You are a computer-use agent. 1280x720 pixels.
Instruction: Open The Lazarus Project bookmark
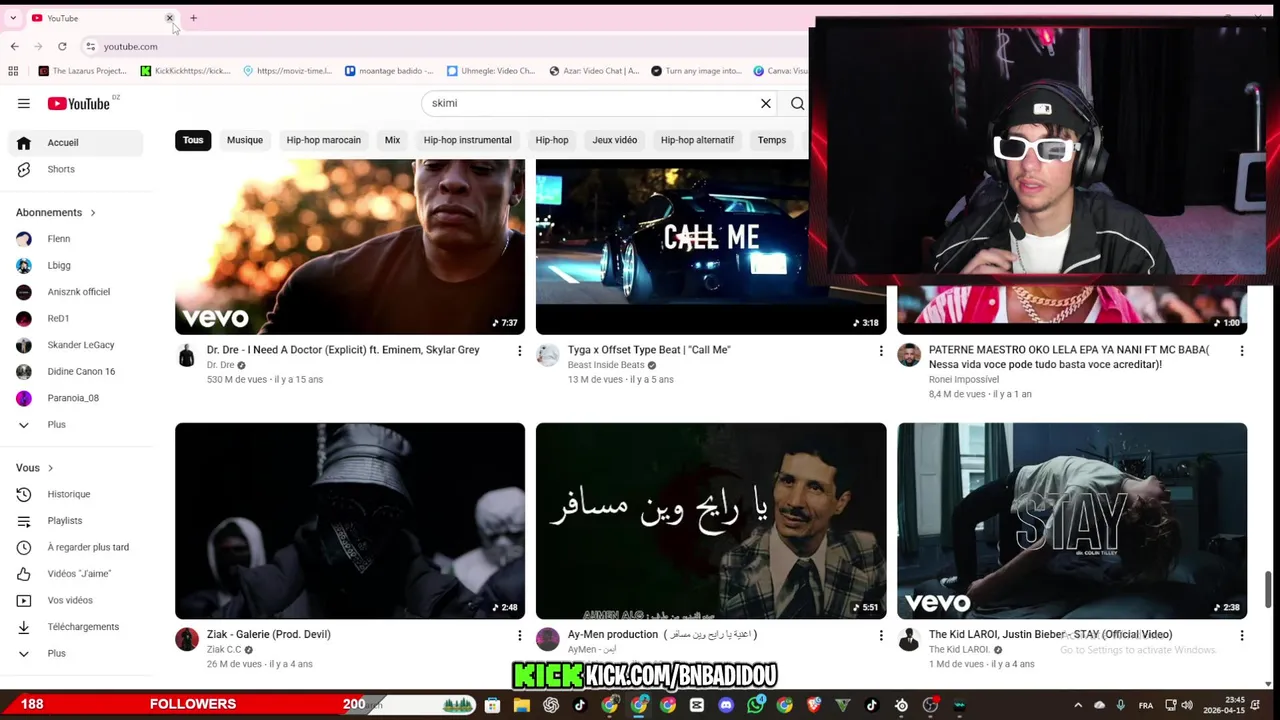(x=82, y=71)
